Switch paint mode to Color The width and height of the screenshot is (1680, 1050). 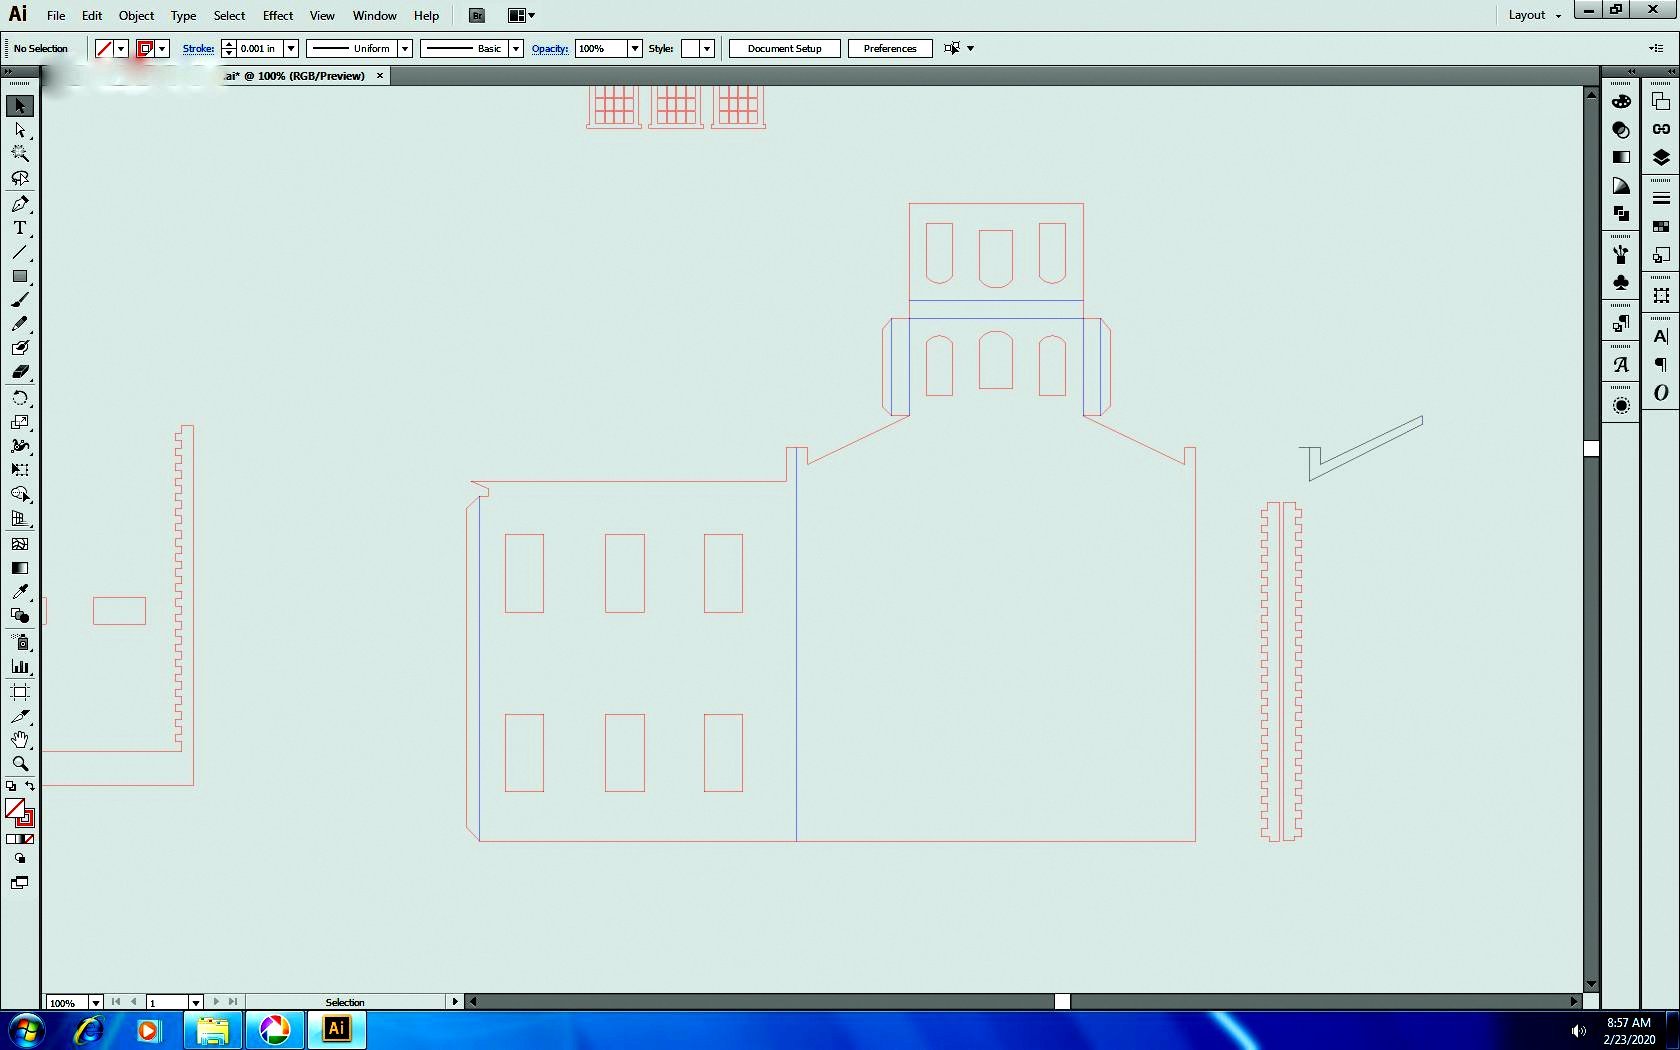pyautogui.click(x=11, y=839)
